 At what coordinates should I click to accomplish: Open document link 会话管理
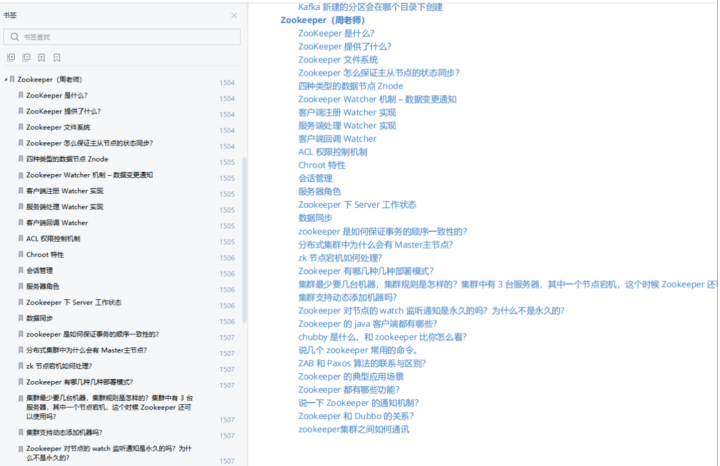(315, 178)
